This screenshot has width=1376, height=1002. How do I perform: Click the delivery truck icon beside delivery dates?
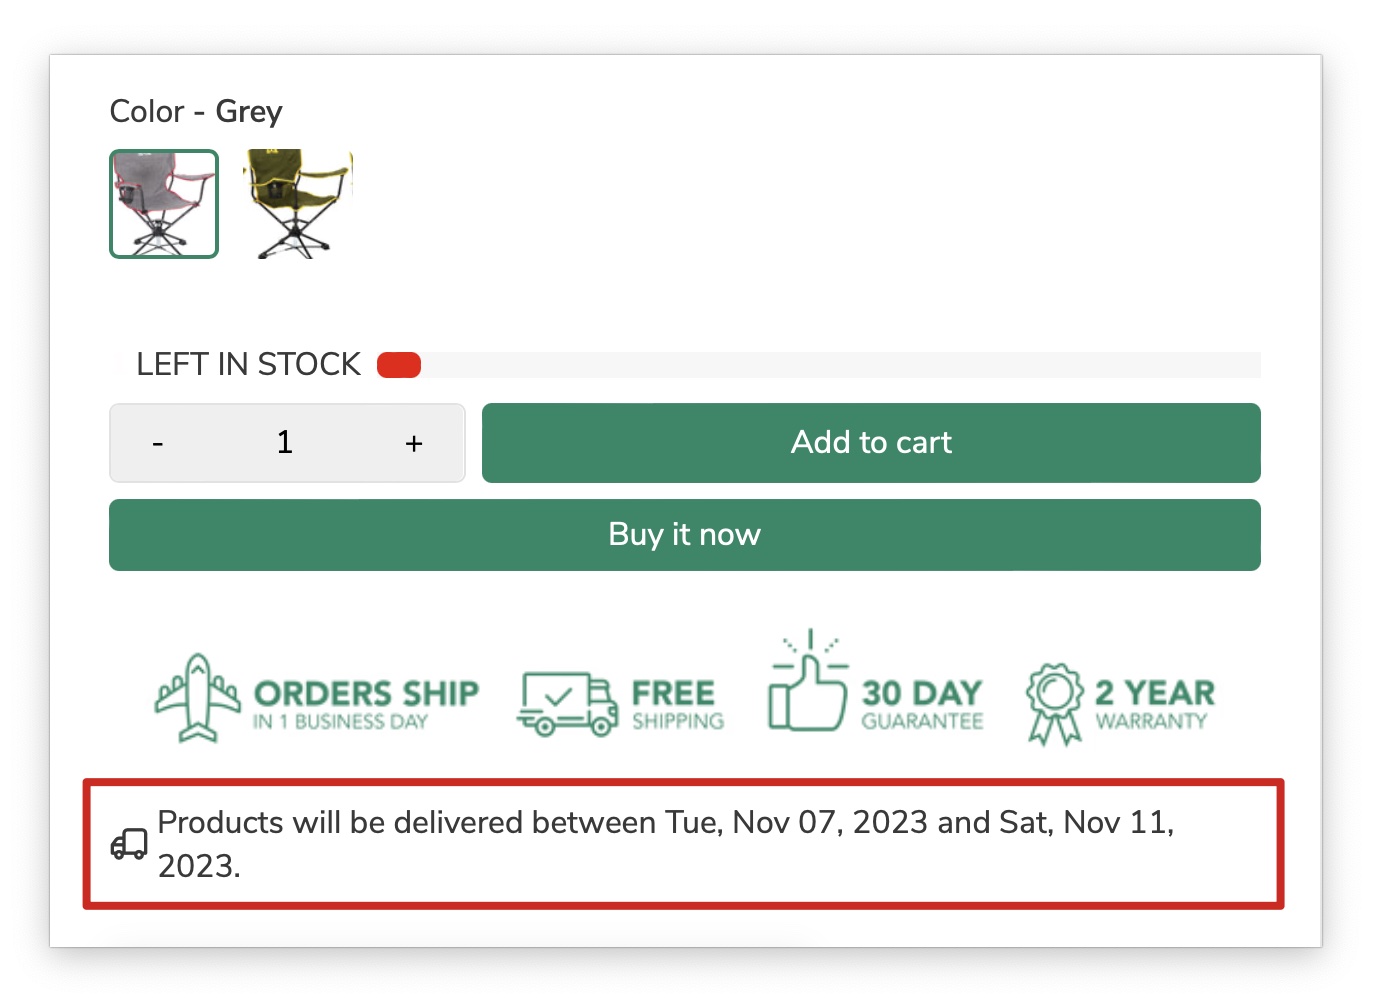pos(129,844)
